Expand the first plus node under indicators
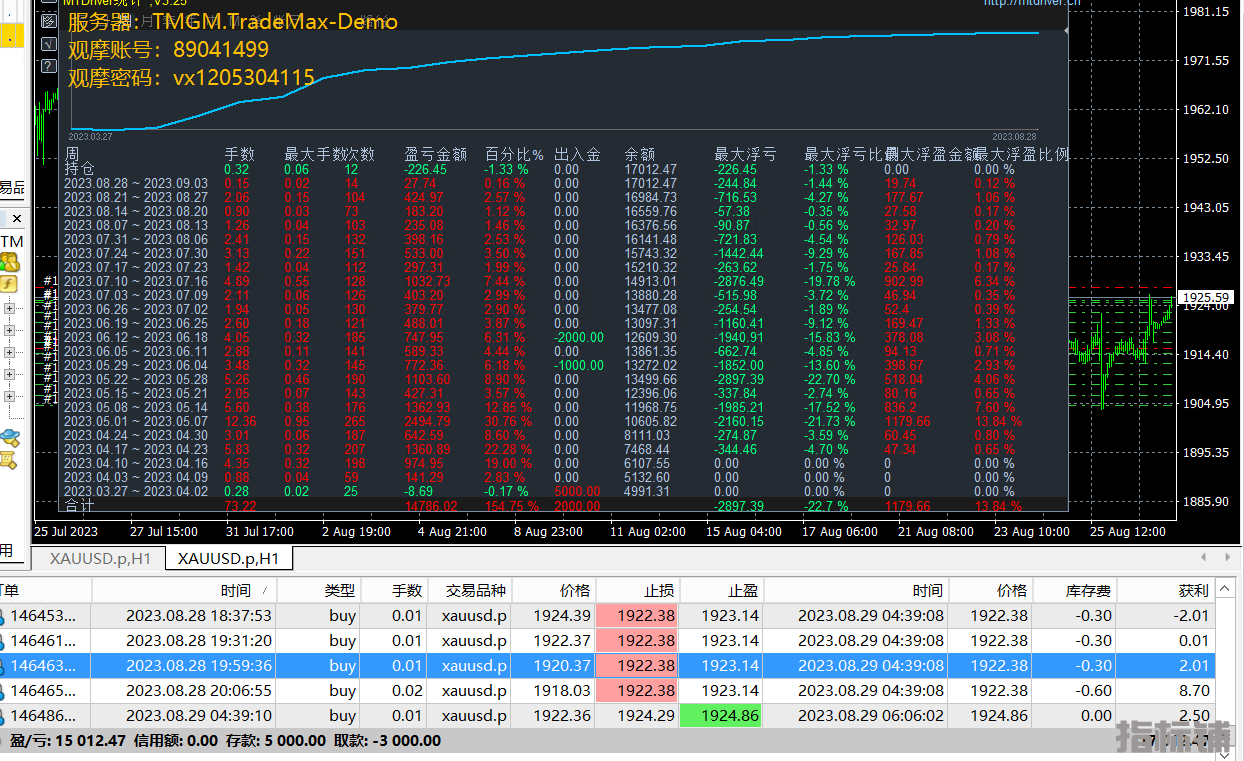The height and width of the screenshot is (761, 1244). click(x=10, y=308)
